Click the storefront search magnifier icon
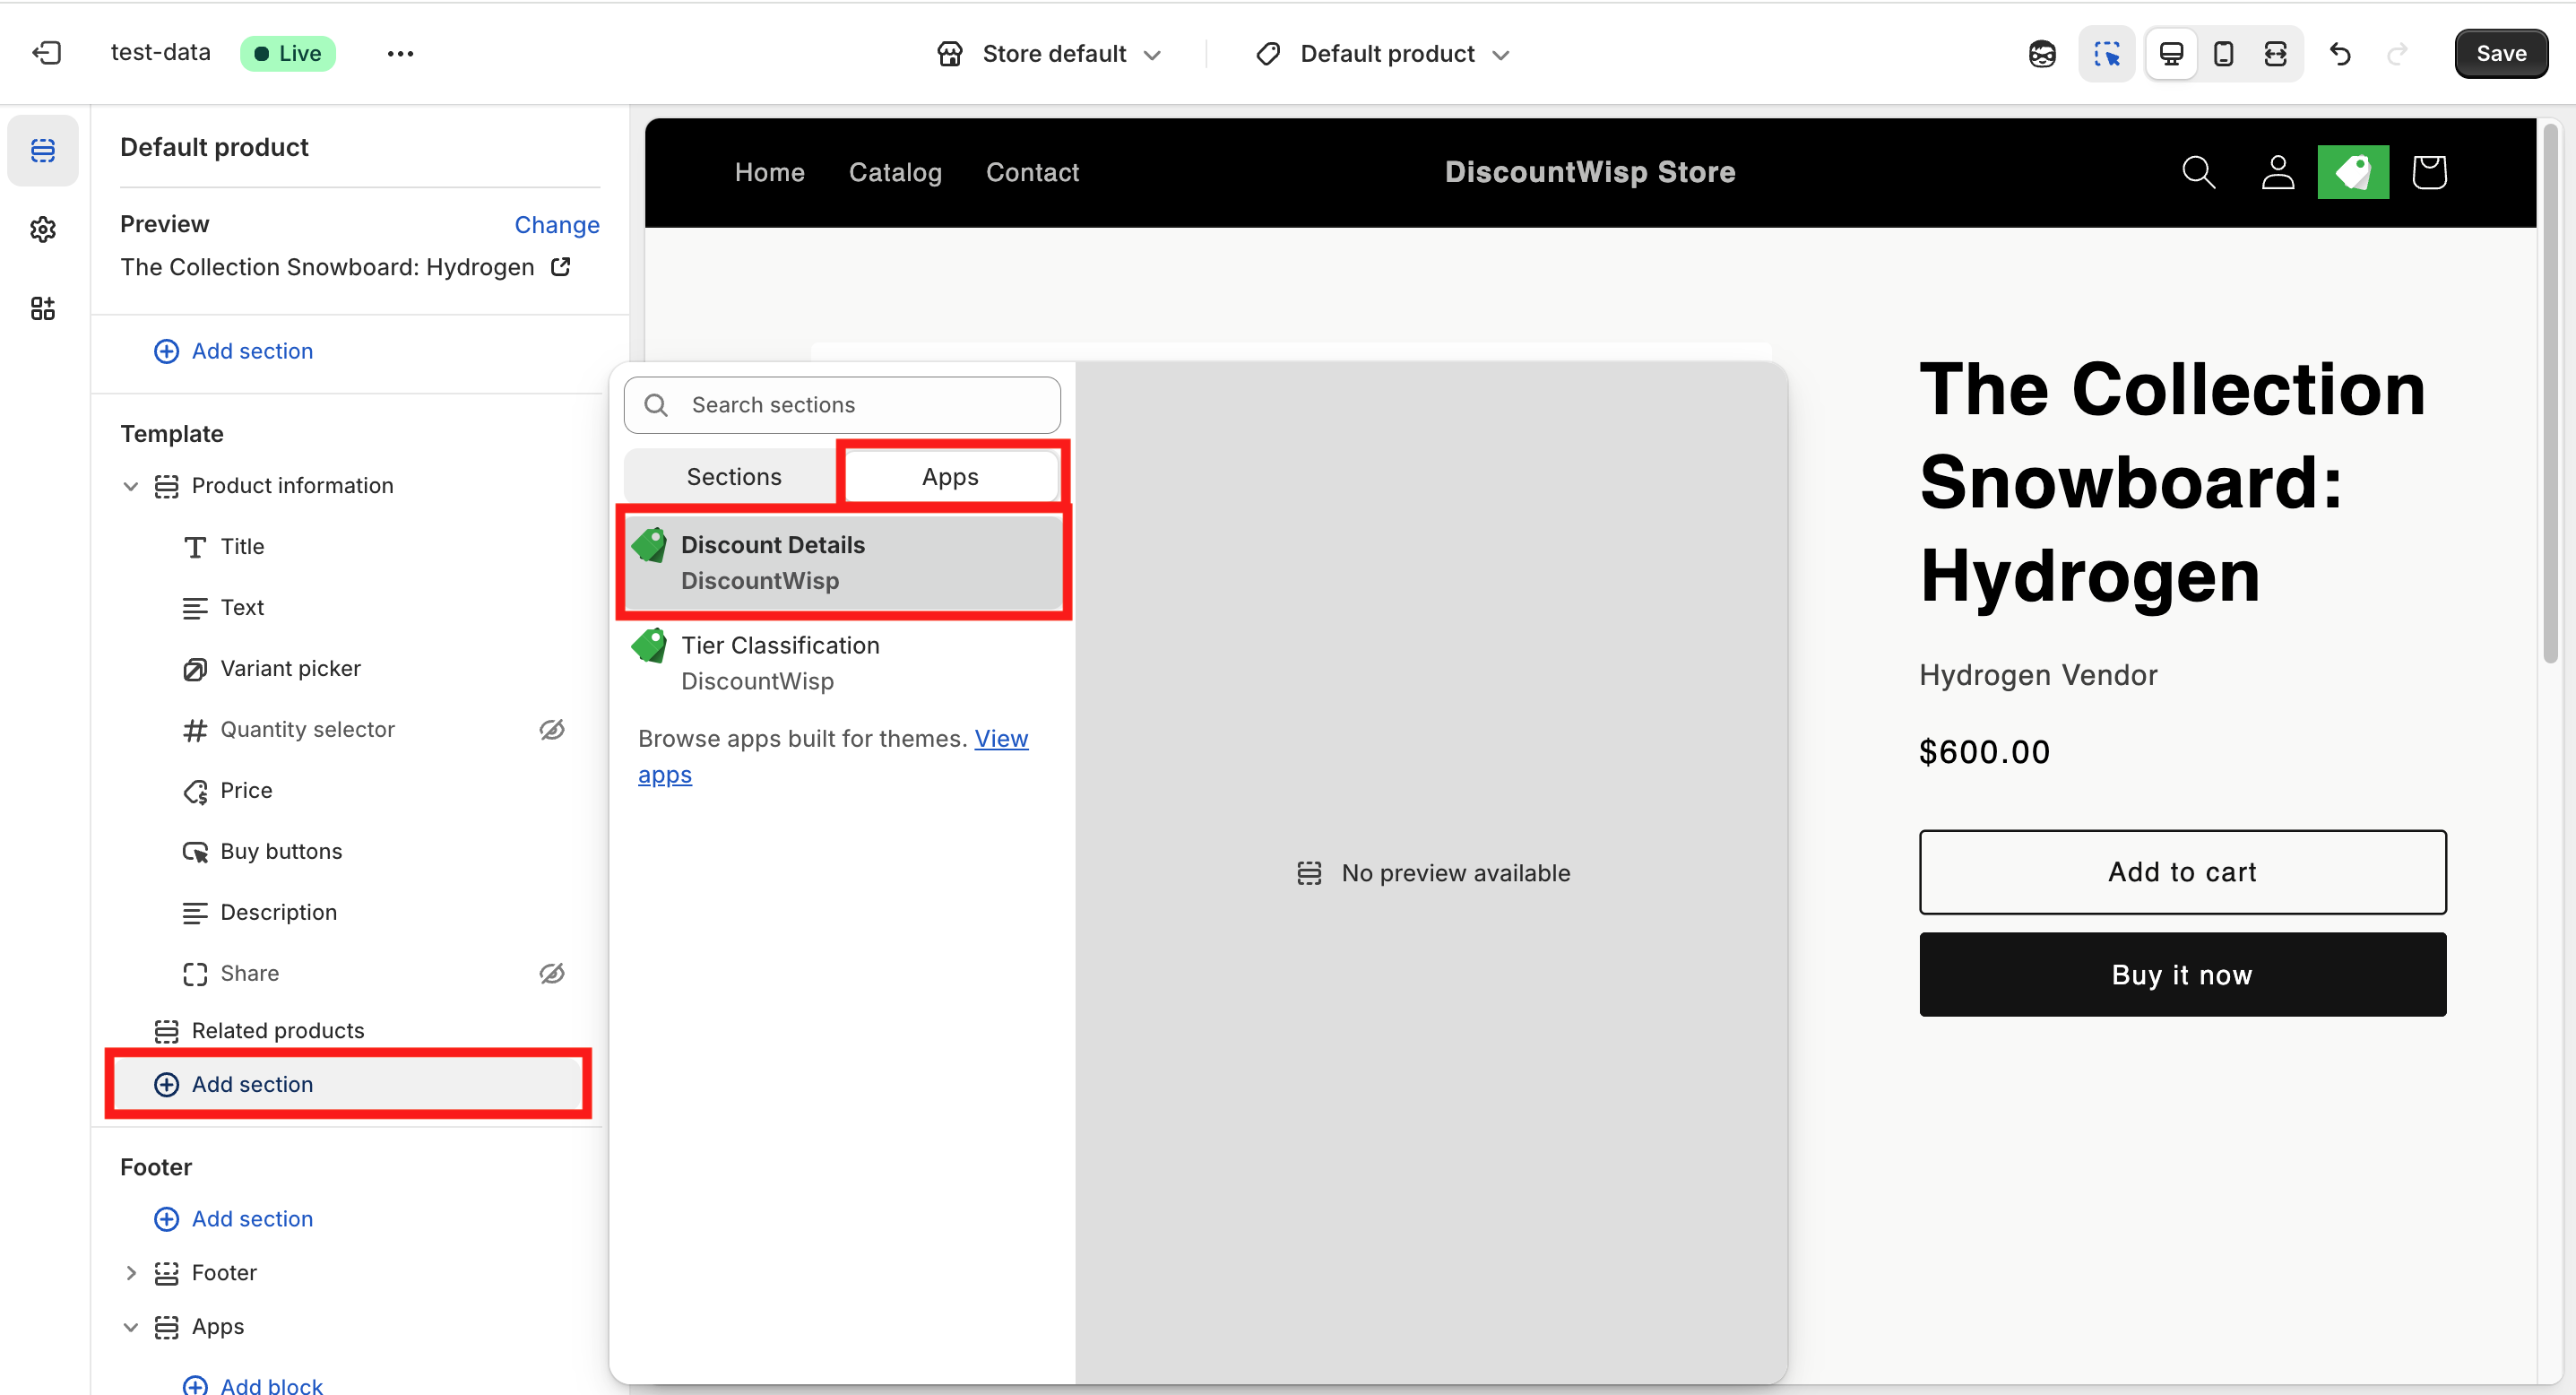2576x1395 pixels. tap(2197, 172)
